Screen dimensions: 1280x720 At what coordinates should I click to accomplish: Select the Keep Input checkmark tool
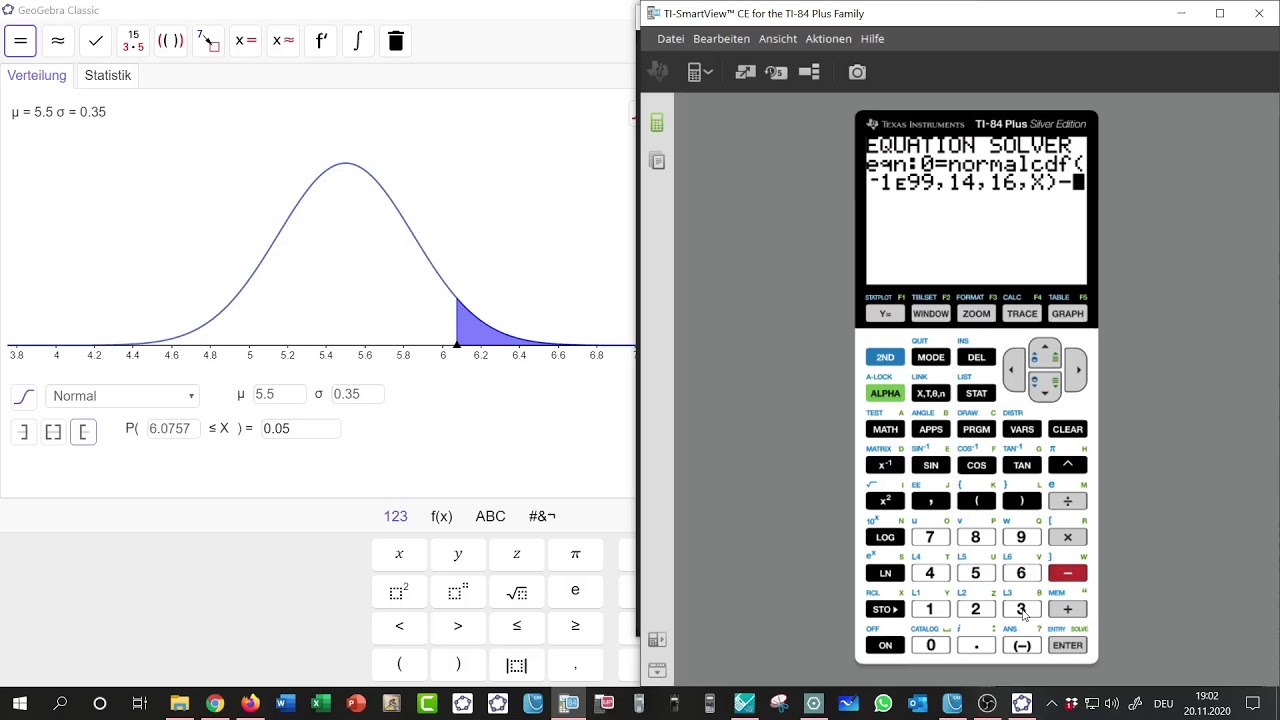96,41
